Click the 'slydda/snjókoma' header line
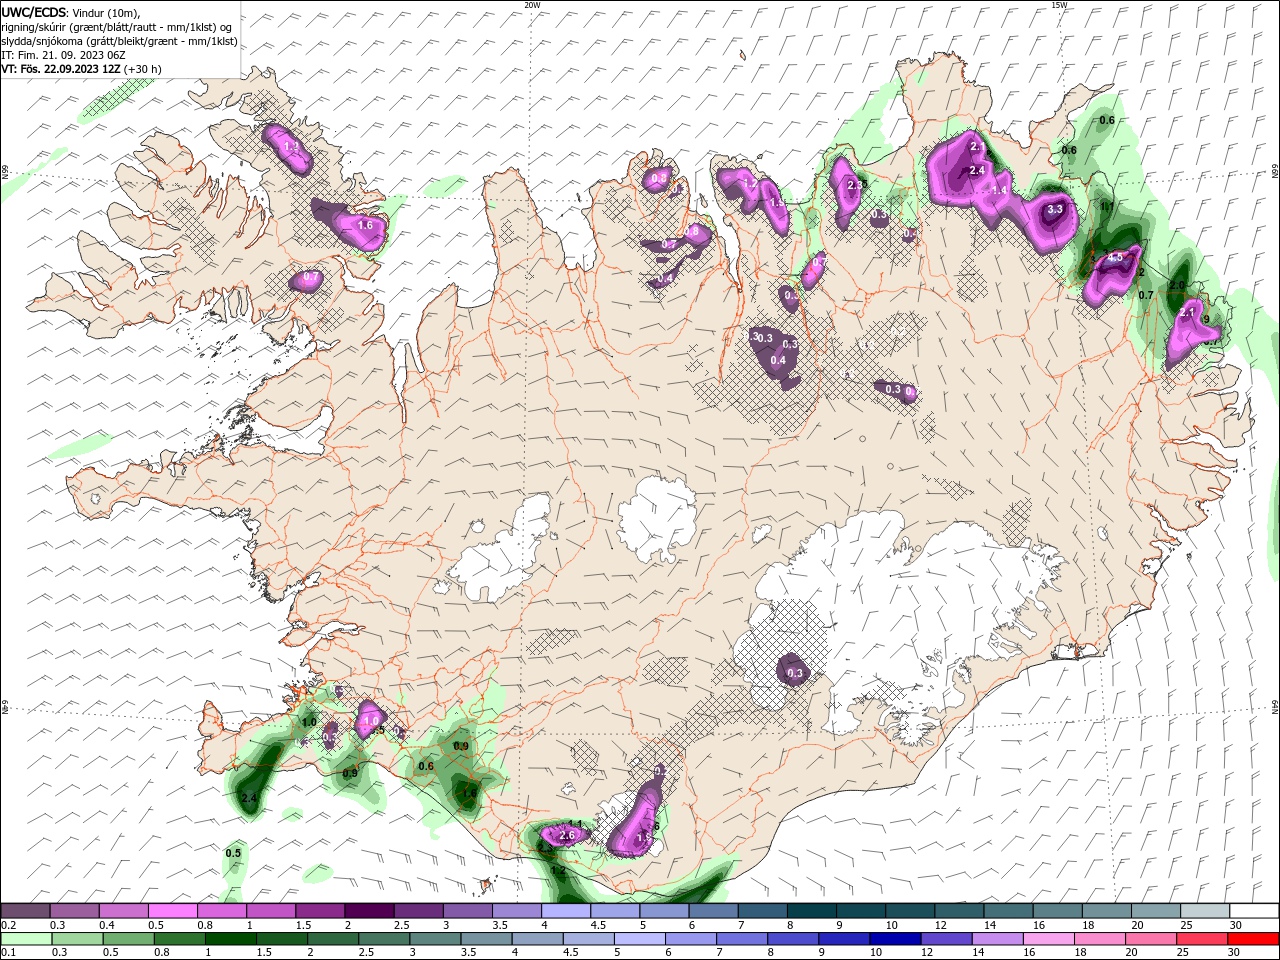The width and height of the screenshot is (1280, 960). click(119, 41)
